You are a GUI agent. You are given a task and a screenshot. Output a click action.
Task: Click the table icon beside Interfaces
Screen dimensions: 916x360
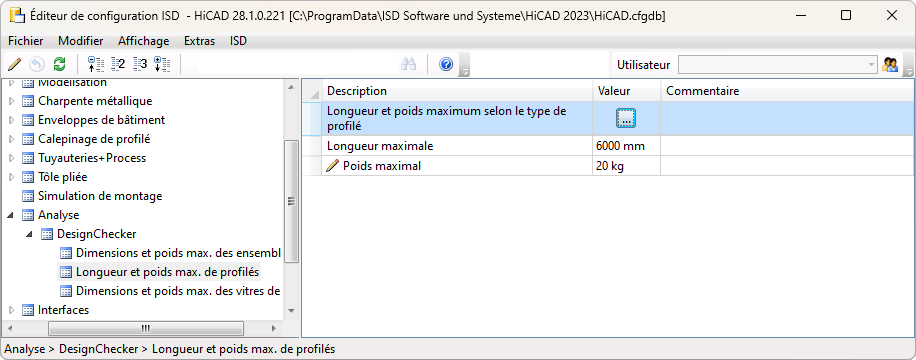(x=27, y=310)
